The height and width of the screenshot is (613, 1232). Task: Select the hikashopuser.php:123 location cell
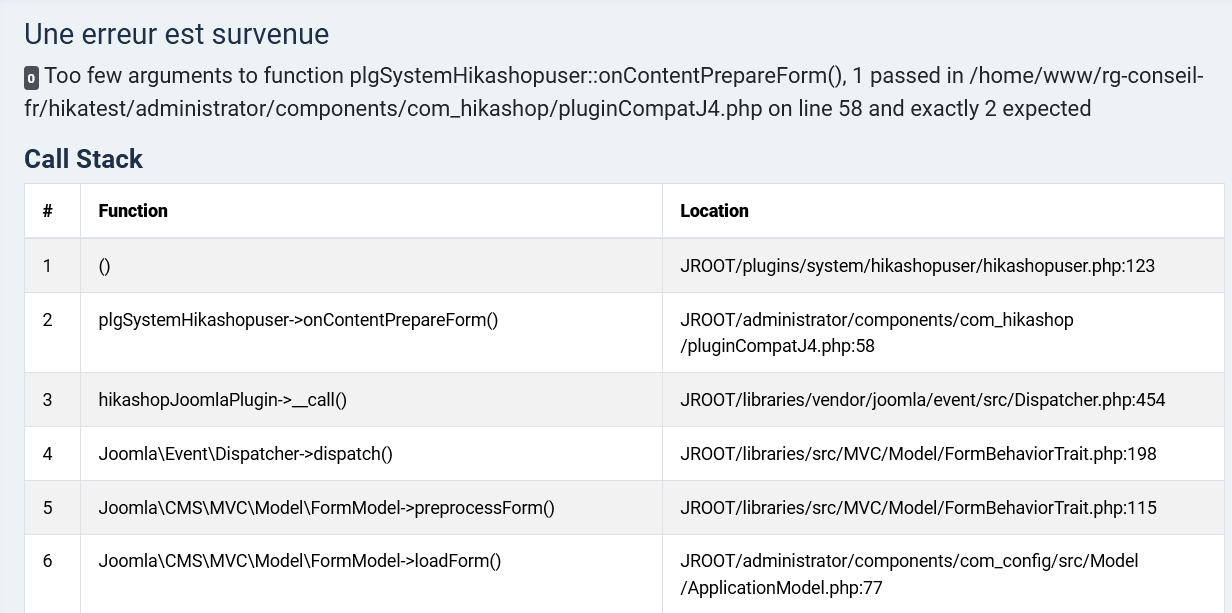coord(917,266)
